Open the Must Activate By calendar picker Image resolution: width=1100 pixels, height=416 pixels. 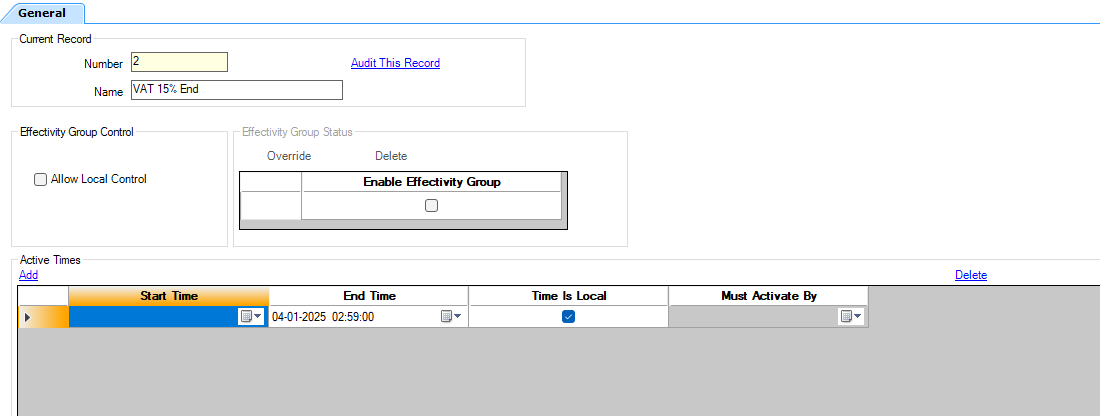coord(851,317)
